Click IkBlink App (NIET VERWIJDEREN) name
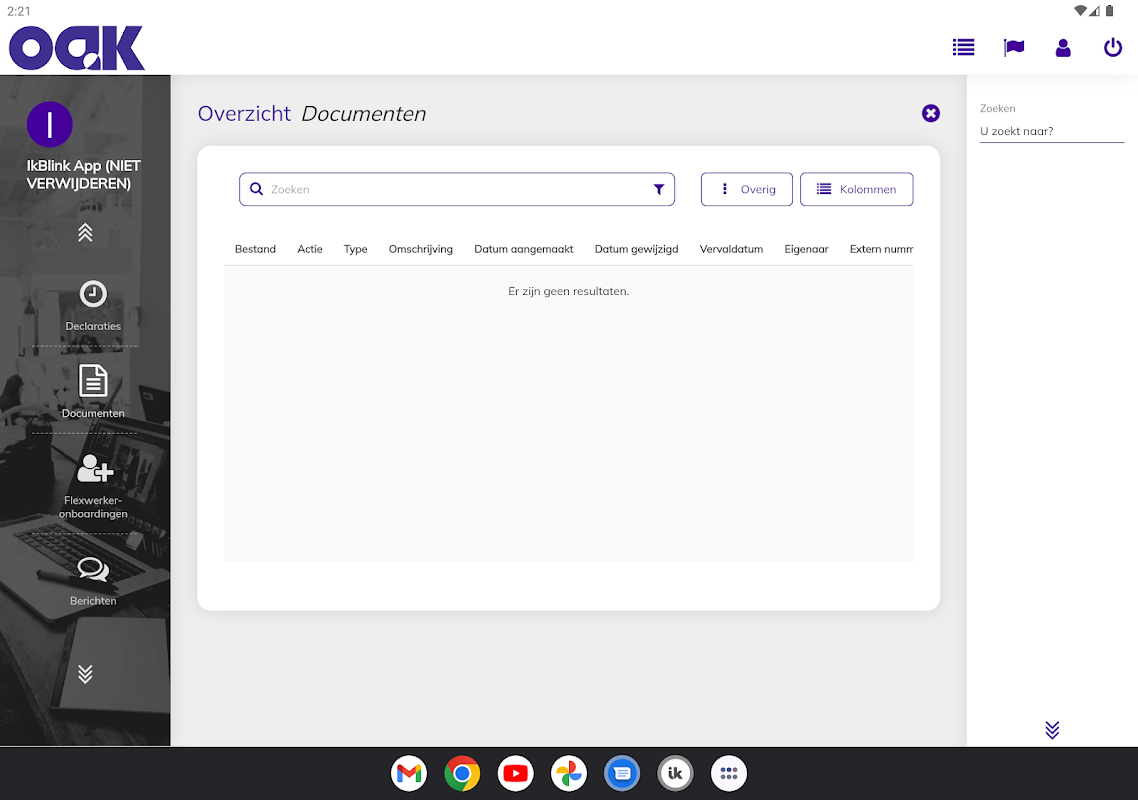1138x800 pixels. (x=83, y=175)
